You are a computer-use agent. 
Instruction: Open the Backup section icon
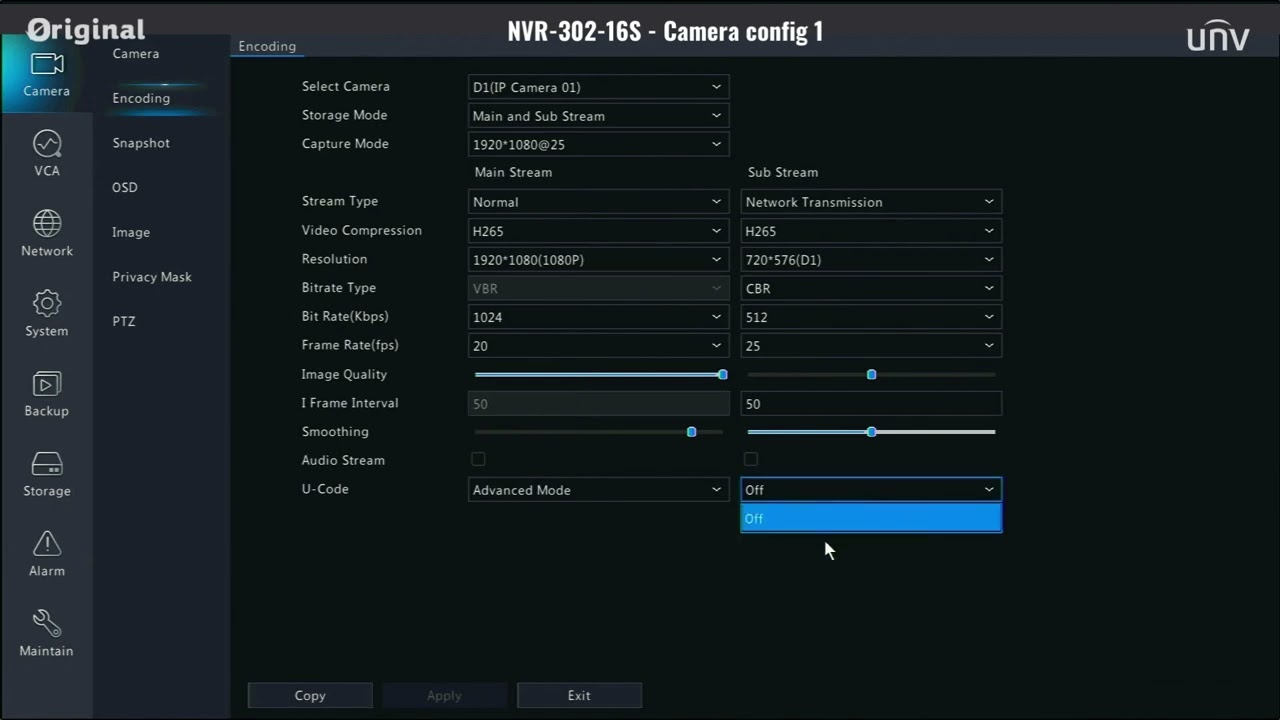[x=47, y=384]
